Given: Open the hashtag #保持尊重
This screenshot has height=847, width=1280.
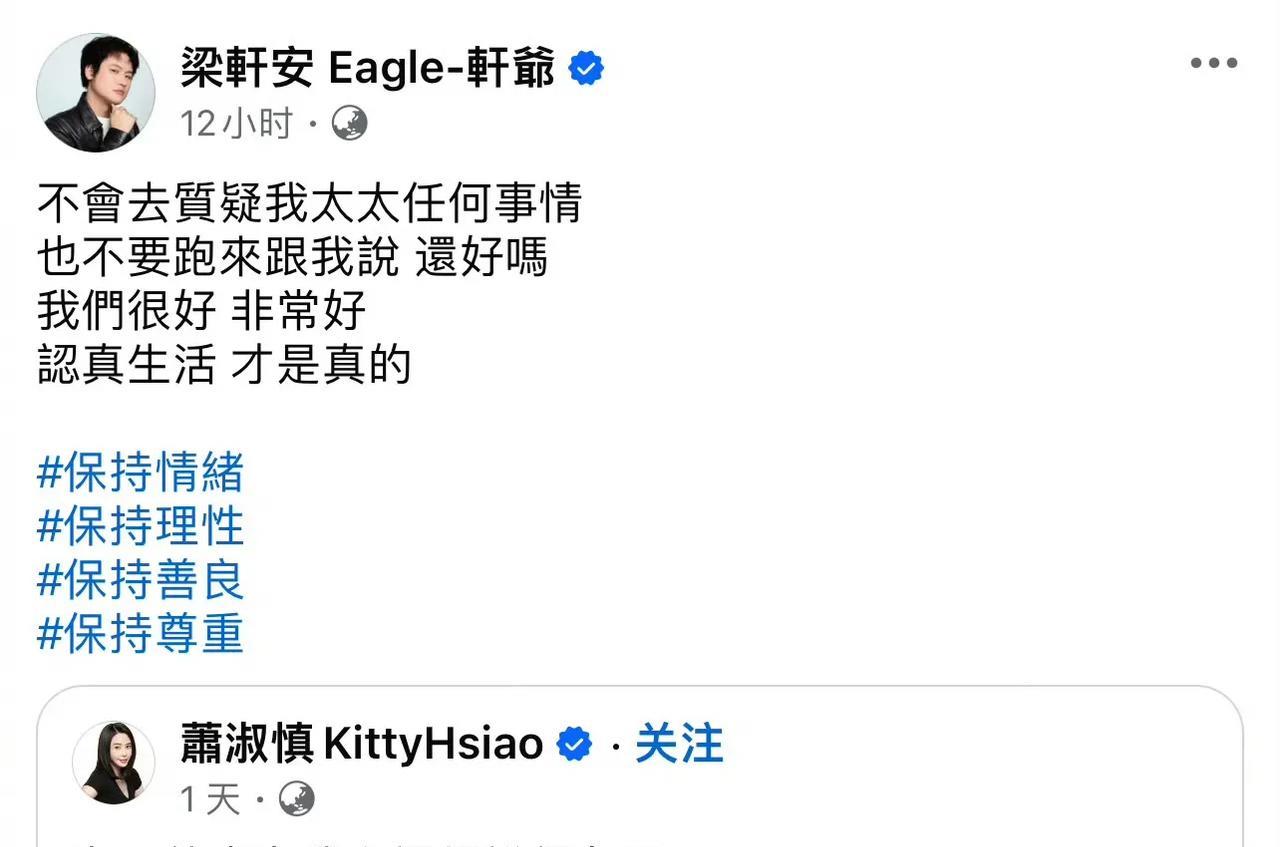Looking at the screenshot, I should 140,635.
